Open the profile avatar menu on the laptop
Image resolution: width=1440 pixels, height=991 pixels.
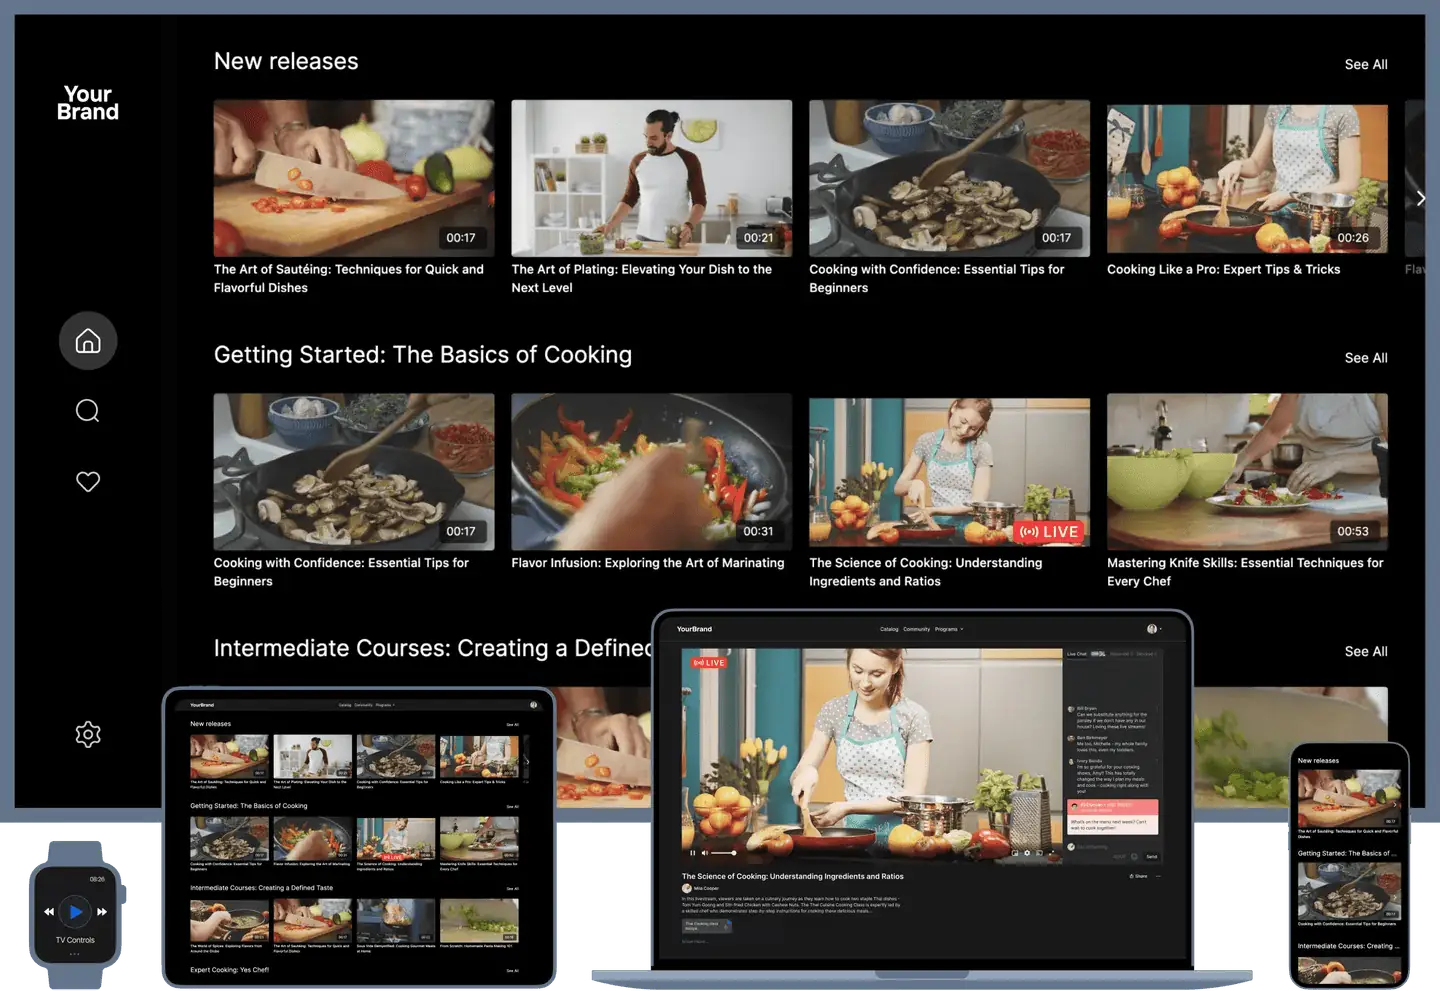(1153, 629)
